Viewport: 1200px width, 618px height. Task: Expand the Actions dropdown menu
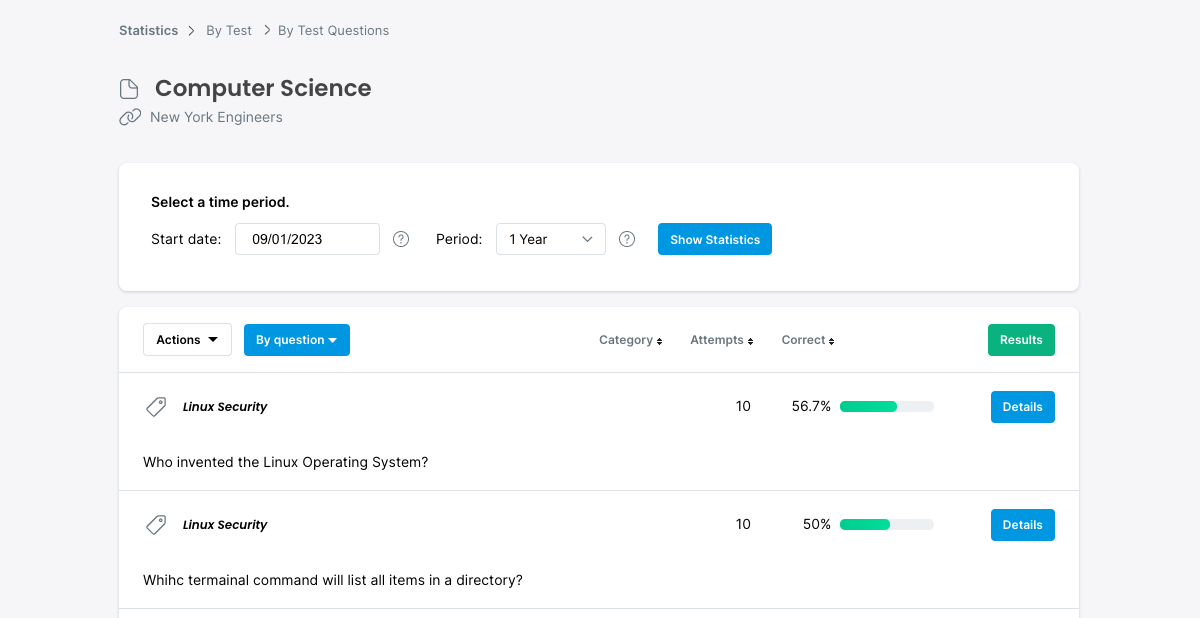187,340
